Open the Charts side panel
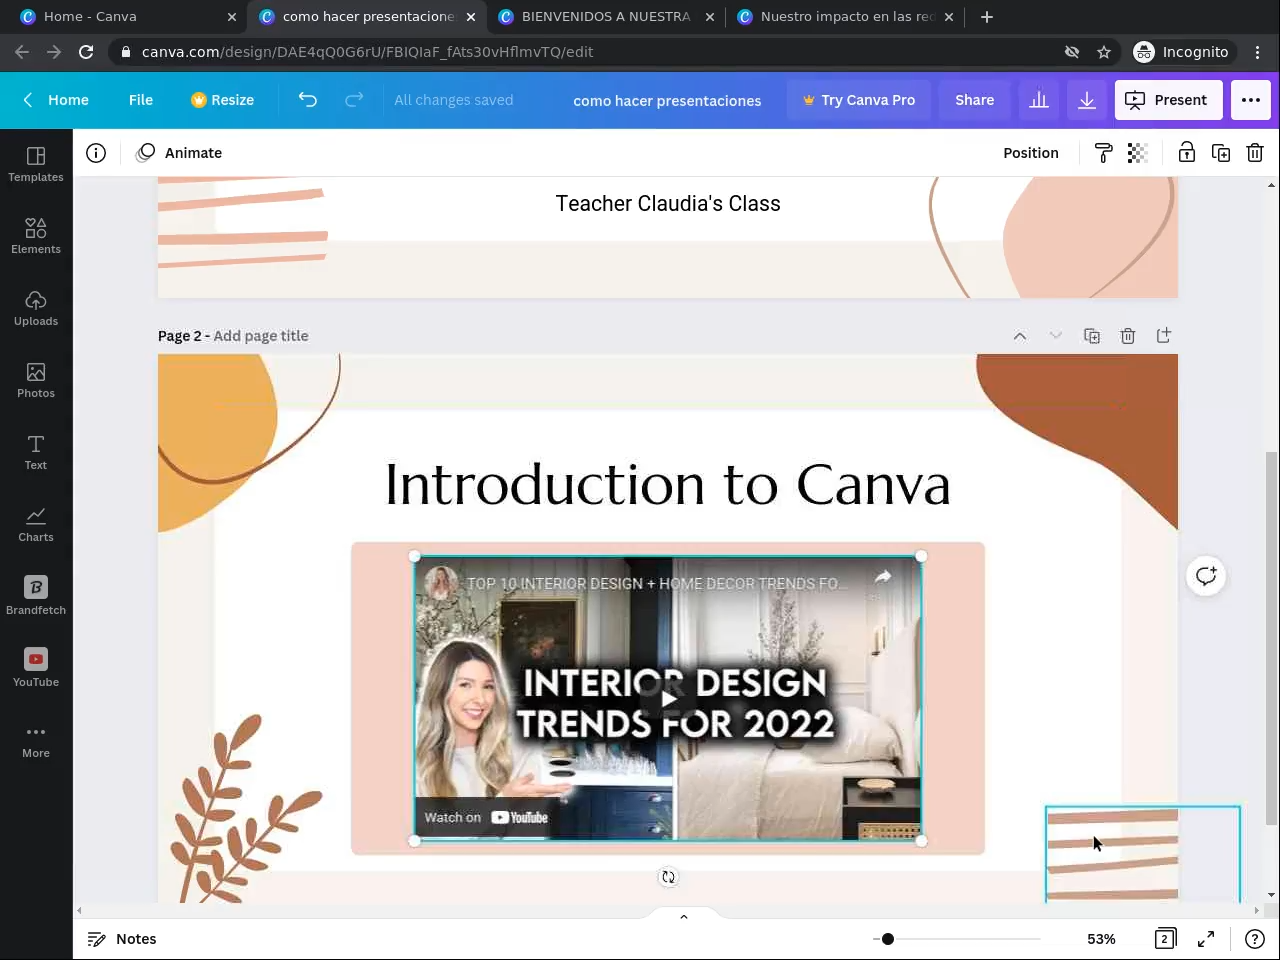This screenshot has height=960, width=1280. click(36, 524)
